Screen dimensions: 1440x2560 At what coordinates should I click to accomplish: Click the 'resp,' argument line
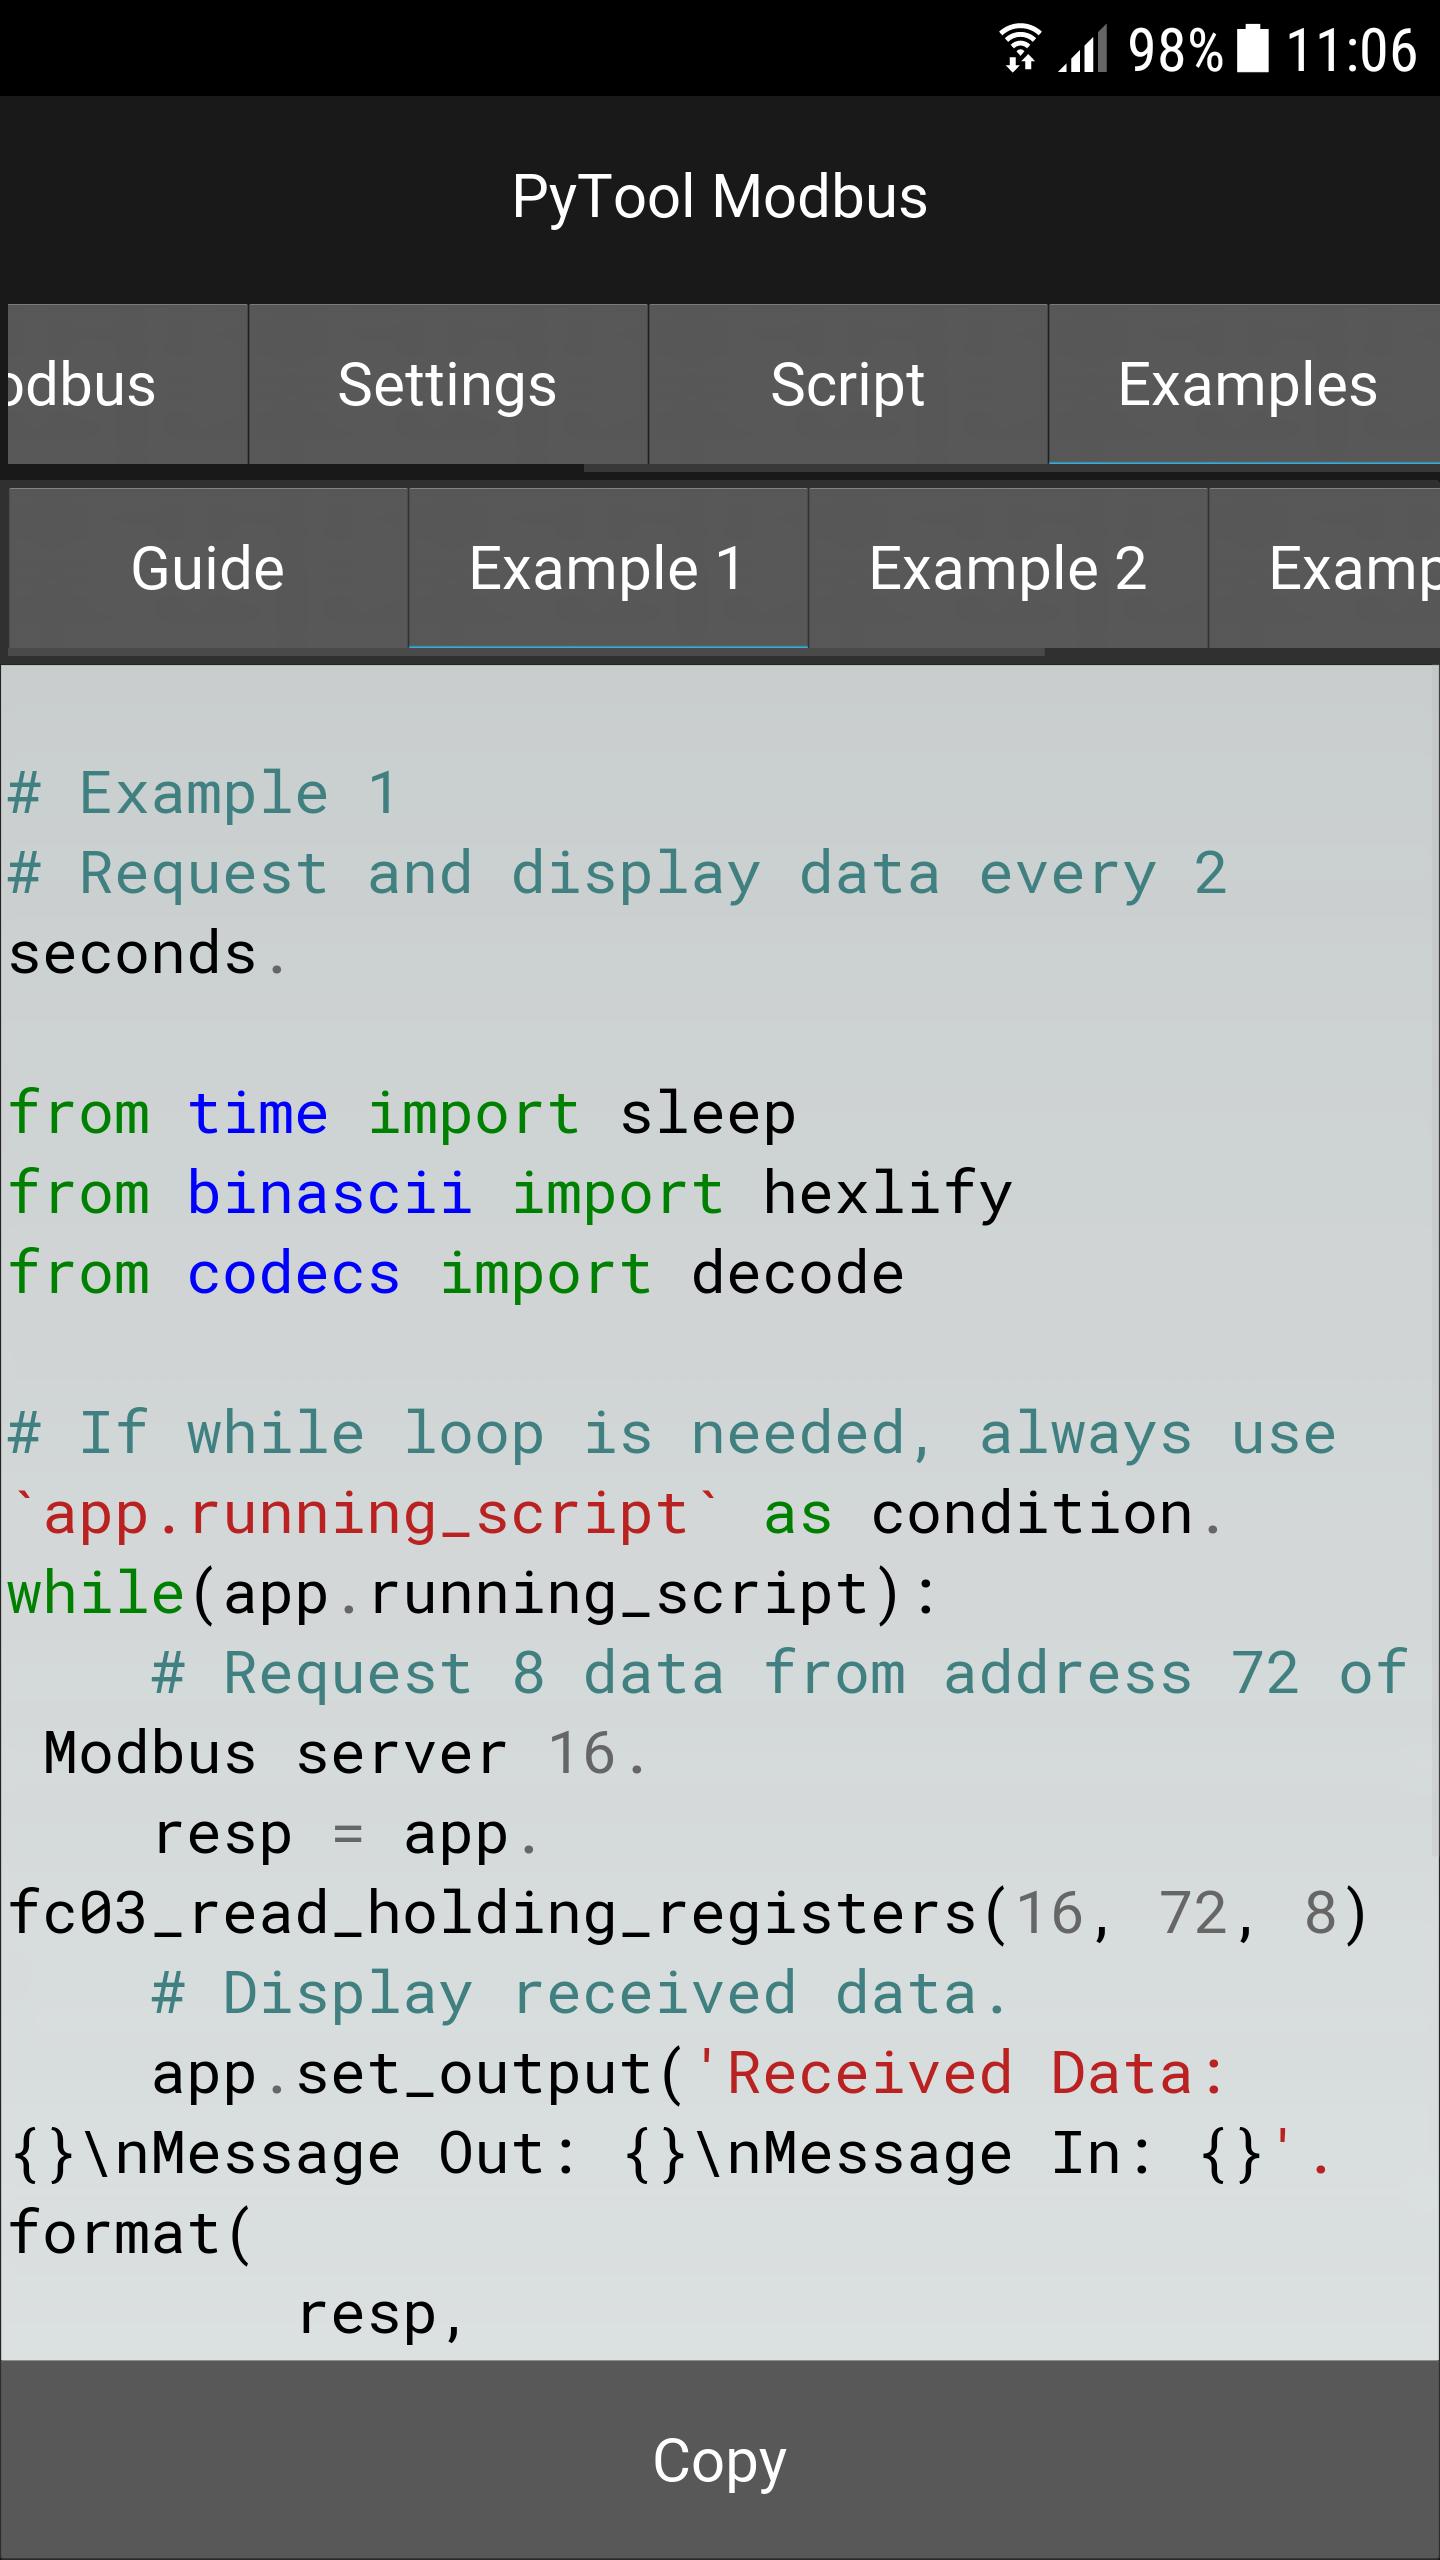[382, 2314]
